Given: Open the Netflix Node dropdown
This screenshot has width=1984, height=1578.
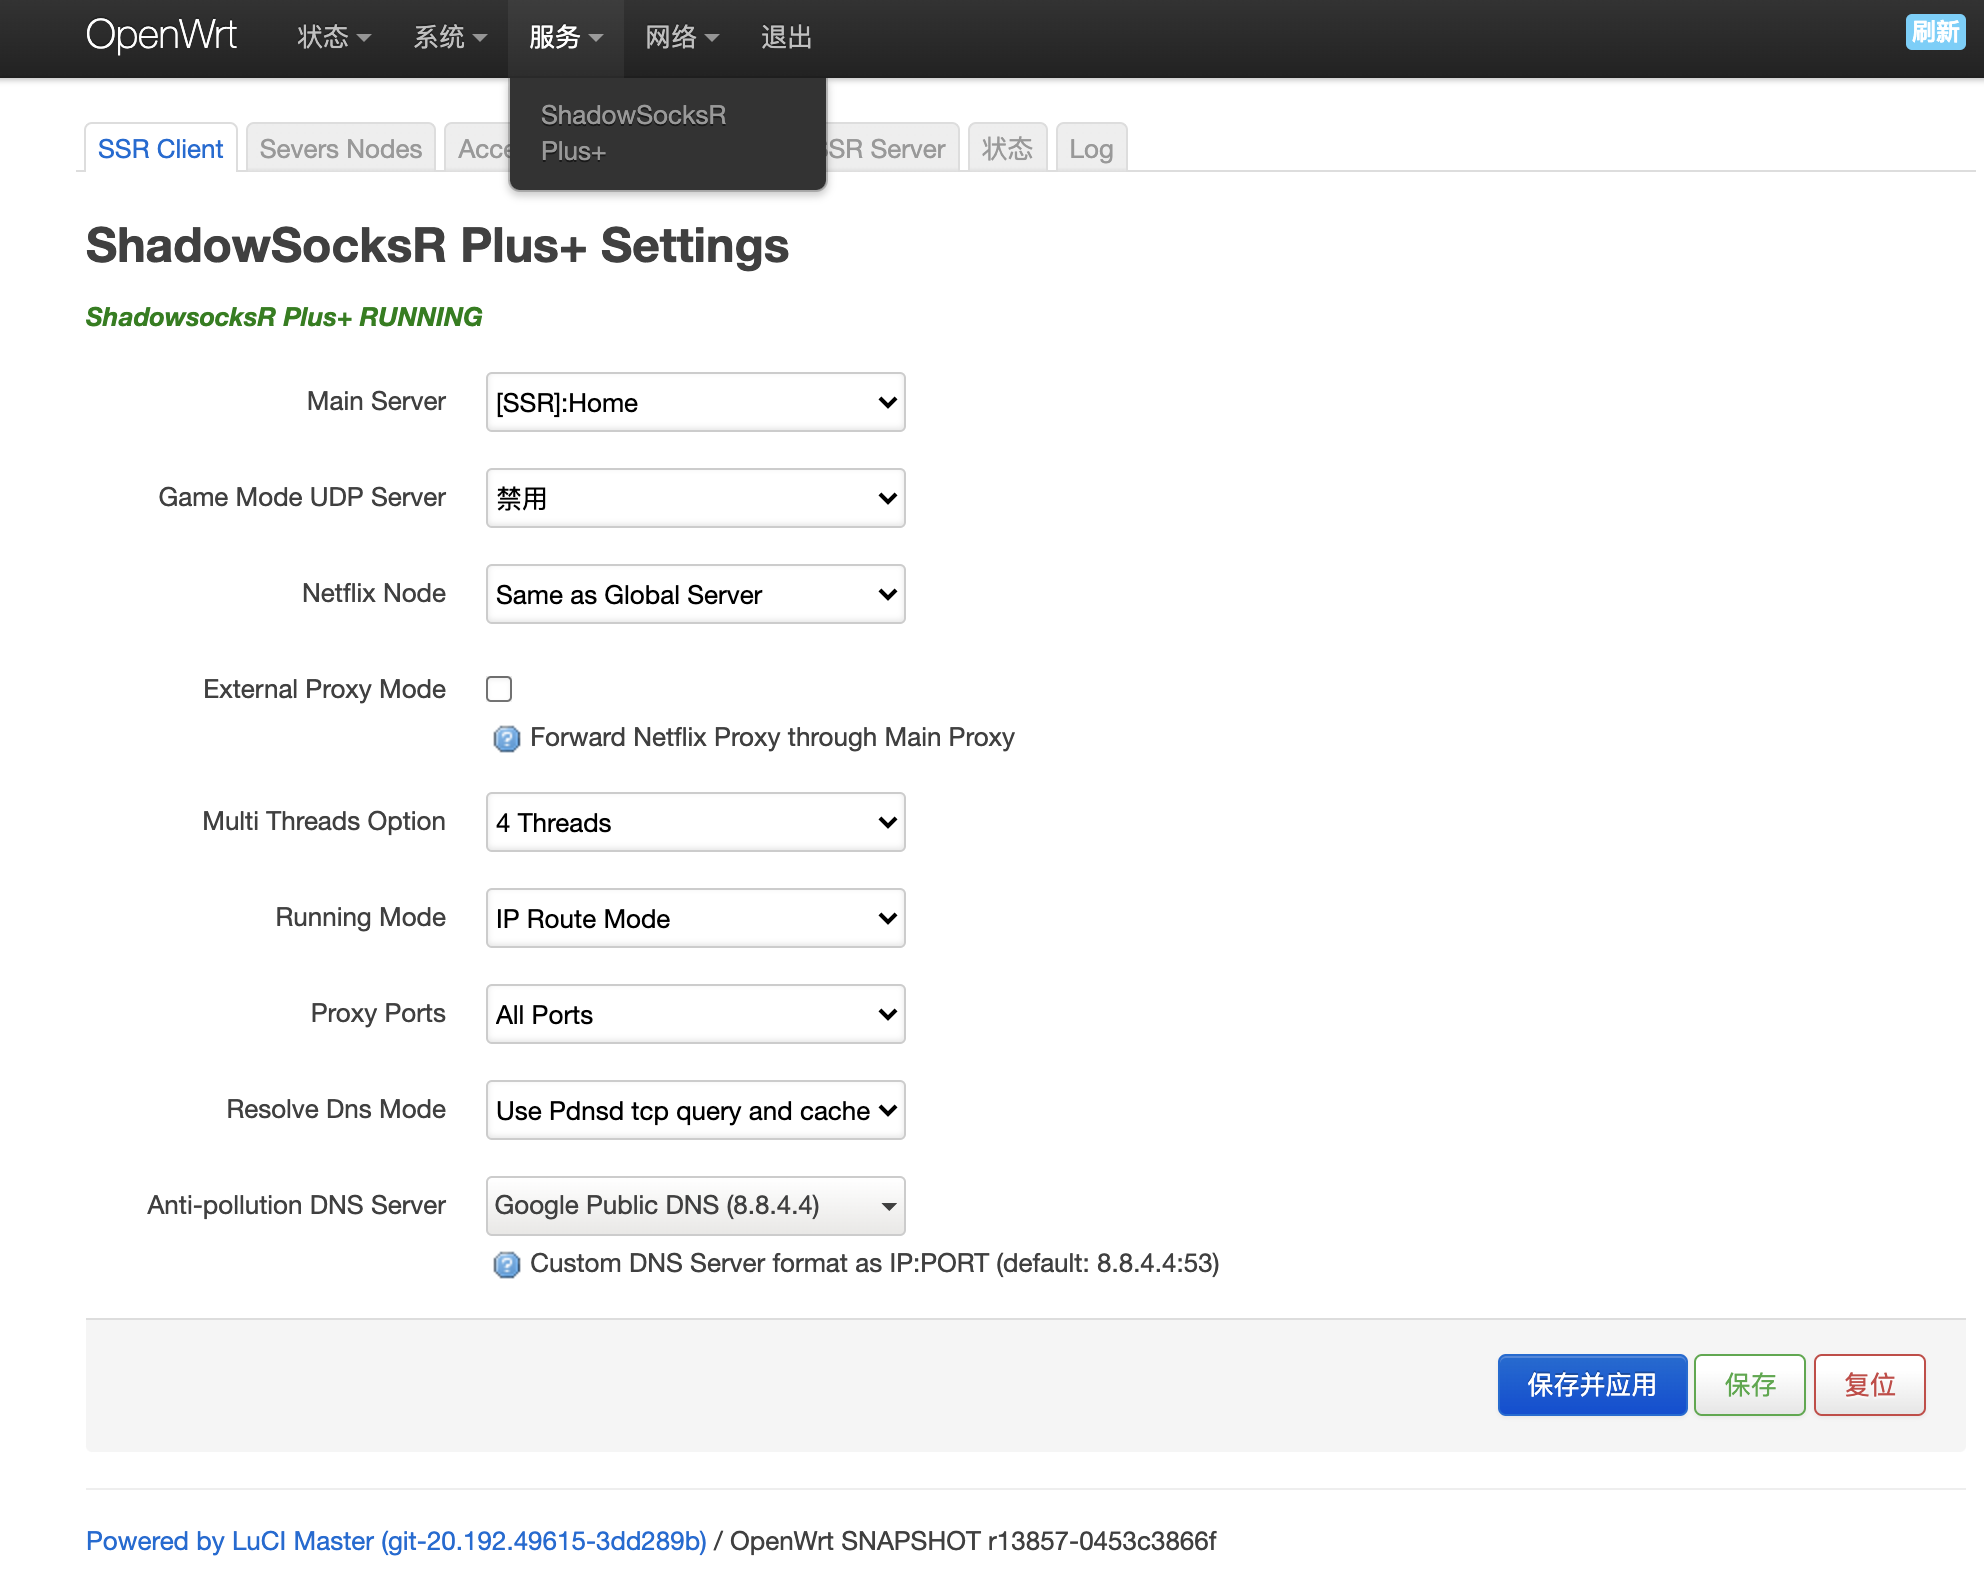Looking at the screenshot, I should point(696,594).
